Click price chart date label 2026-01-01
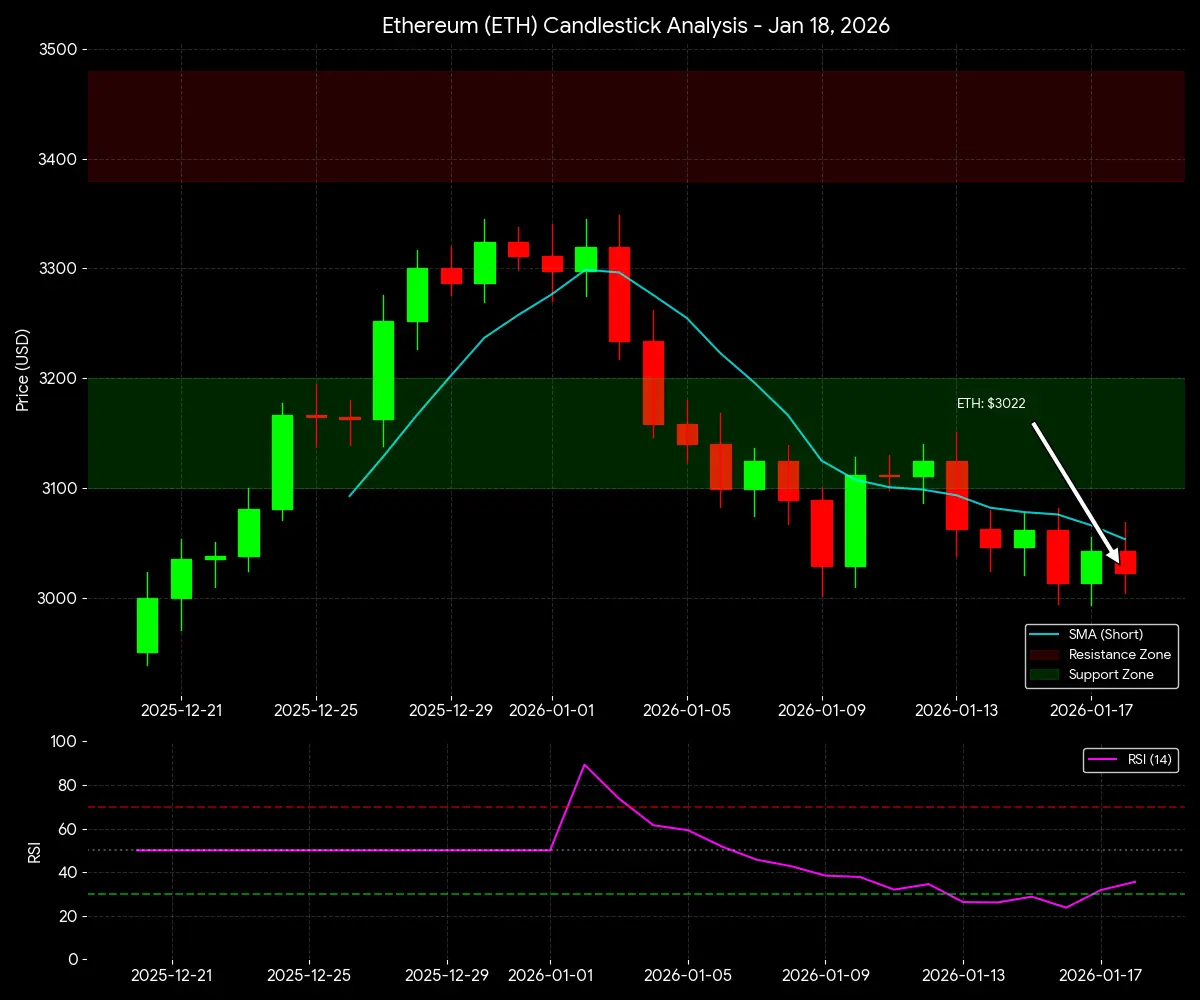Screen dimensions: 1200x1000 (x=552, y=710)
